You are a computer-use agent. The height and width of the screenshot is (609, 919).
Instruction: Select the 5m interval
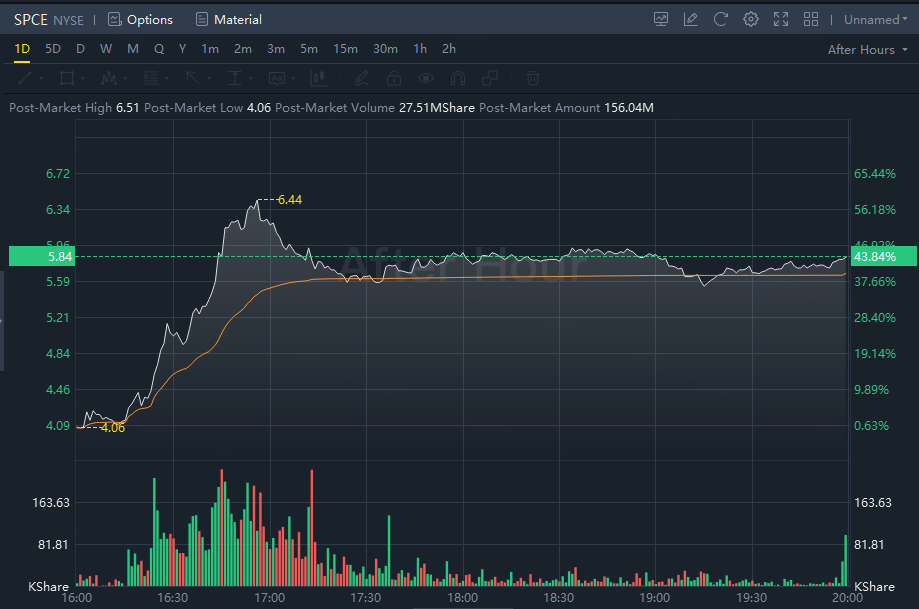pyautogui.click(x=309, y=49)
